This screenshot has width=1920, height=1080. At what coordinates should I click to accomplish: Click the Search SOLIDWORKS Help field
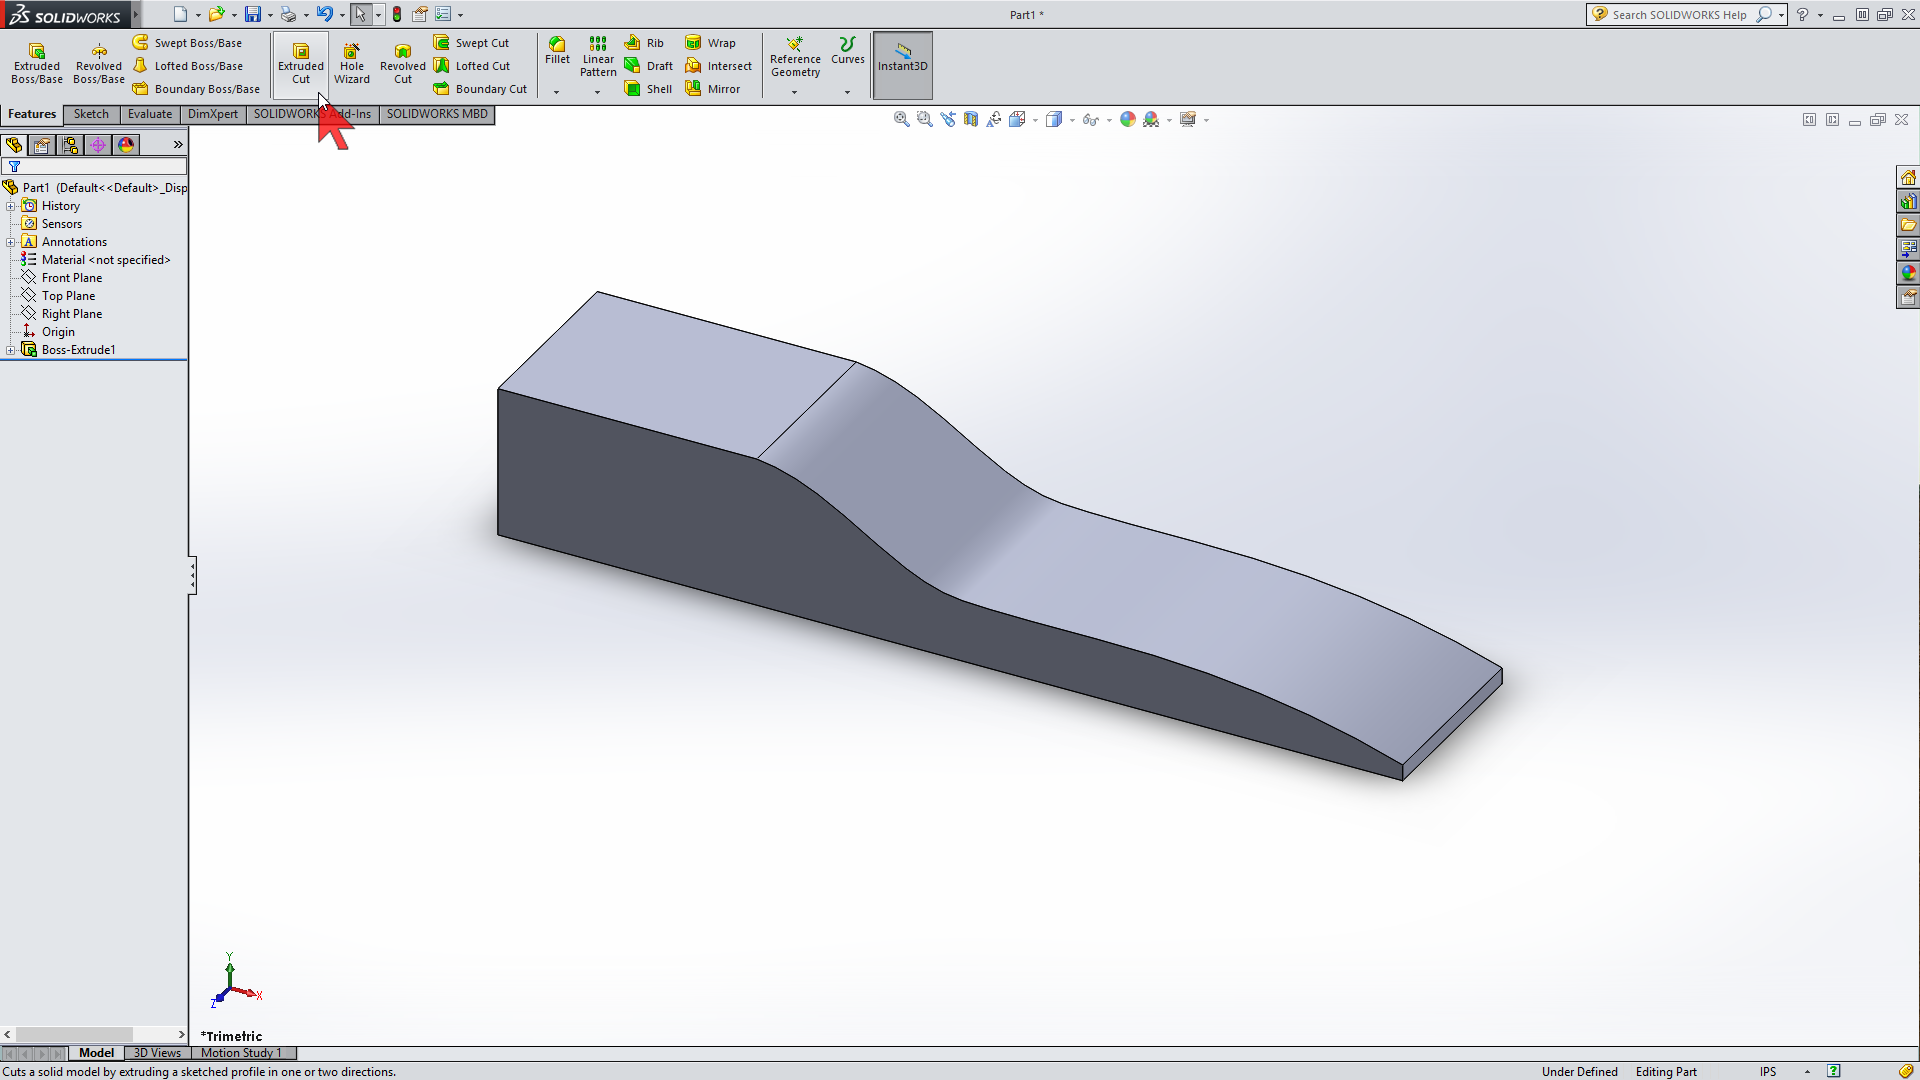click(x=1680, y=15)
